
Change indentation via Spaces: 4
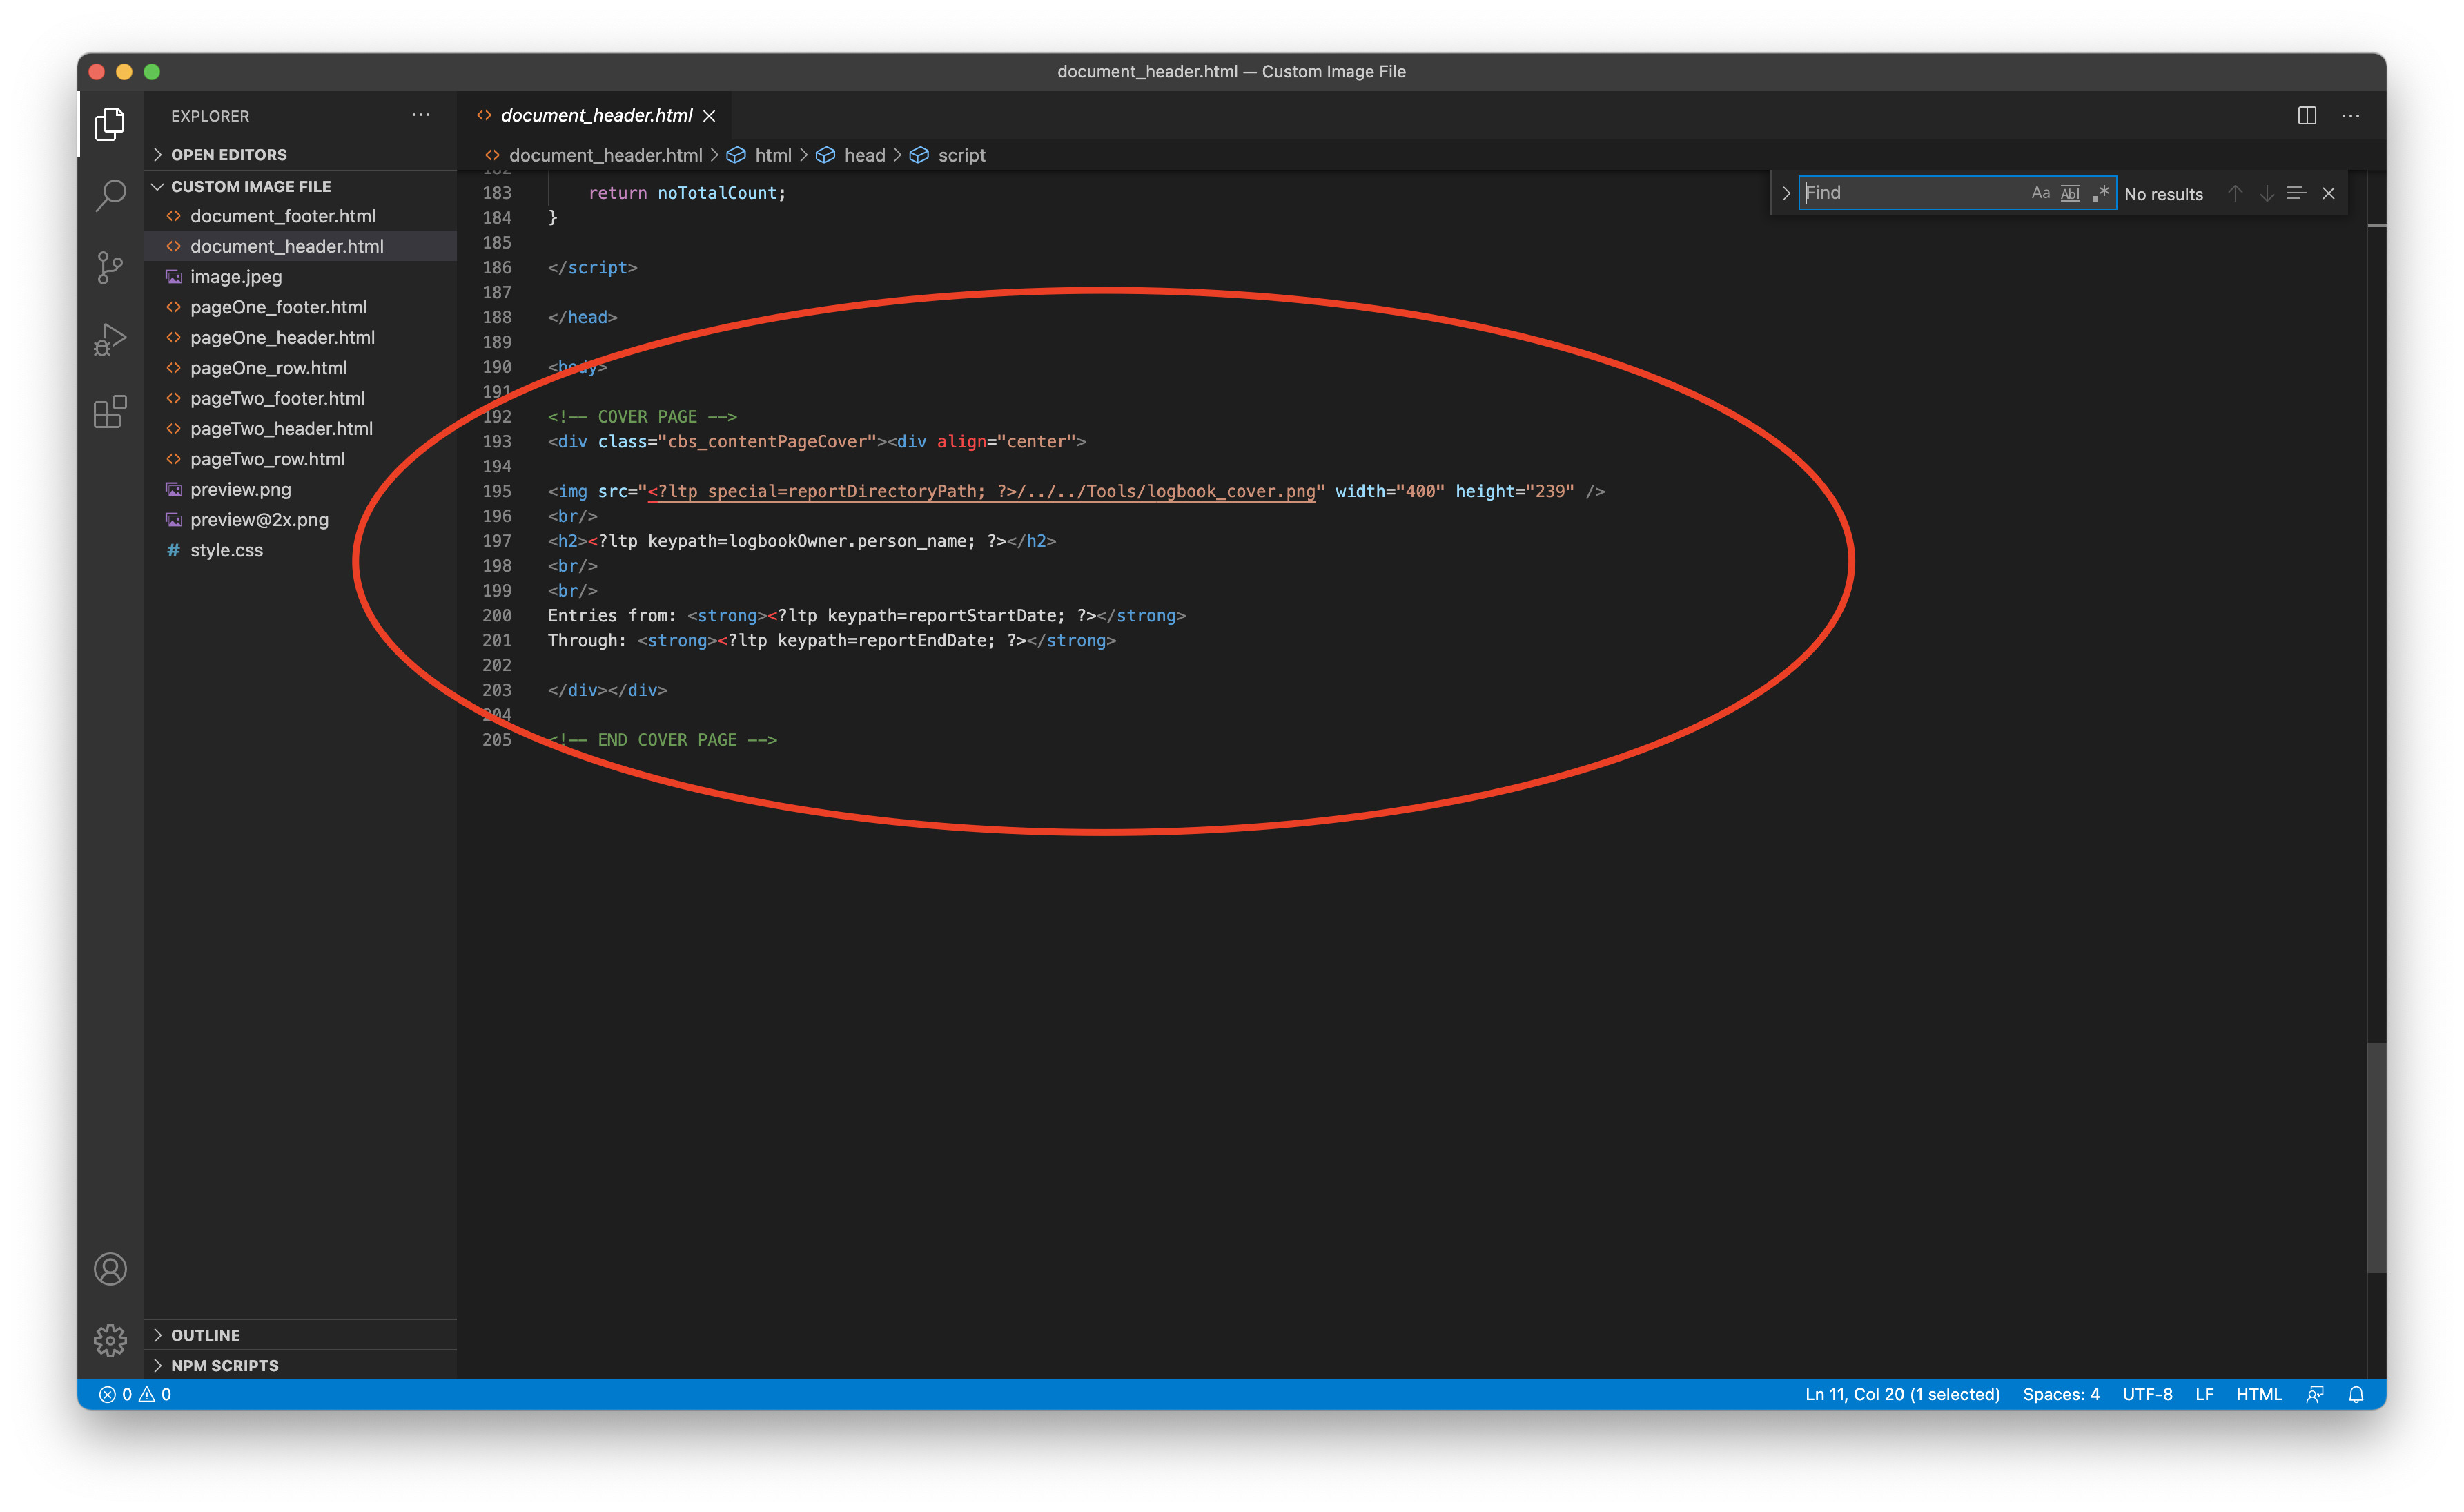(2061, 1394)
